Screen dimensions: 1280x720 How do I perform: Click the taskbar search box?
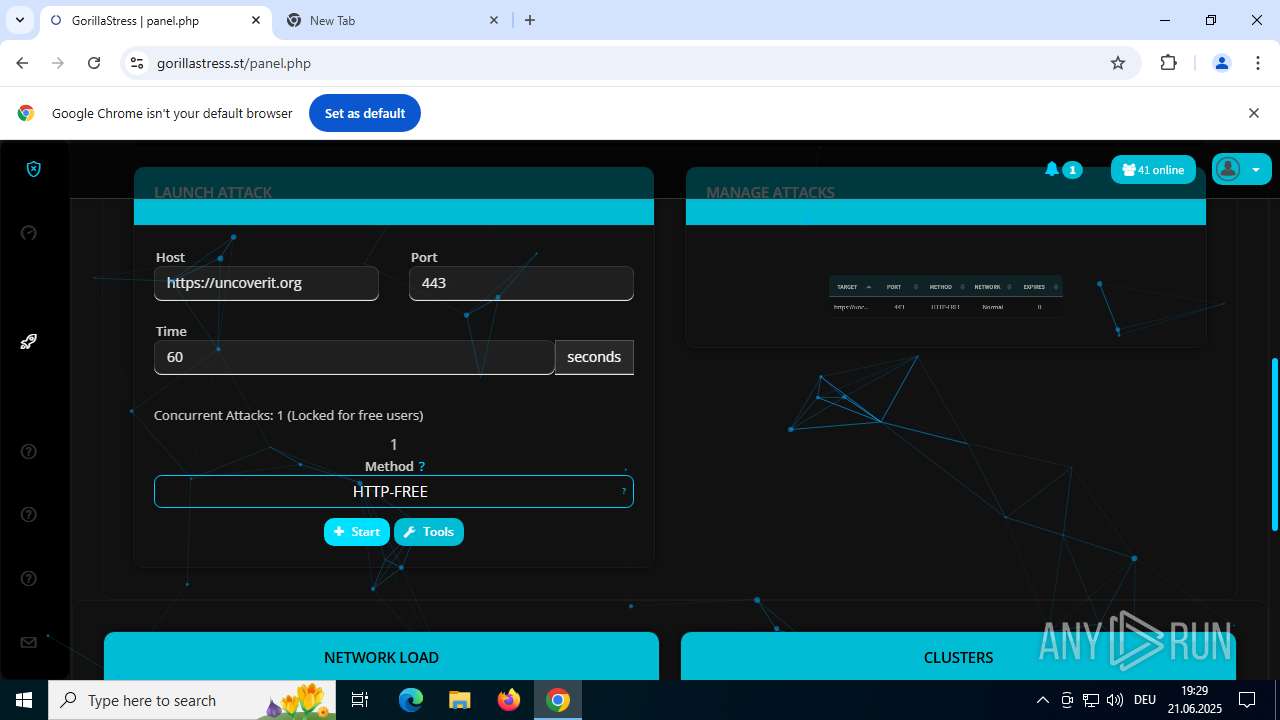click(x=193, y=700)
